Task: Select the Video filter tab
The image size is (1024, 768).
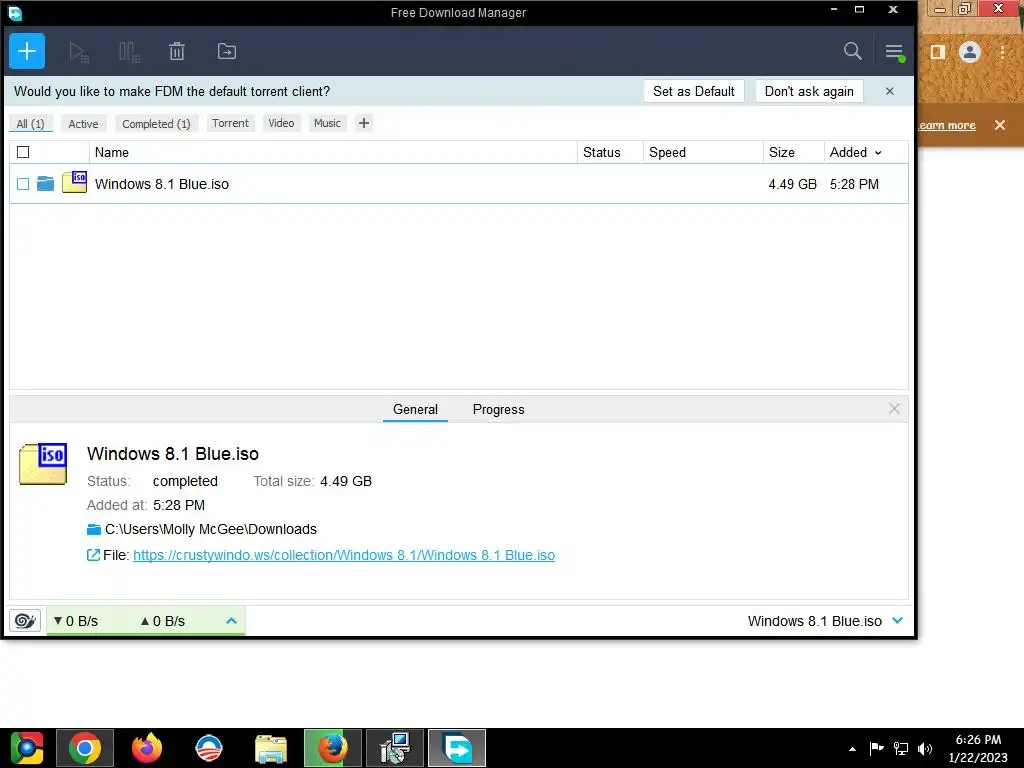Action: click(281, 123)
